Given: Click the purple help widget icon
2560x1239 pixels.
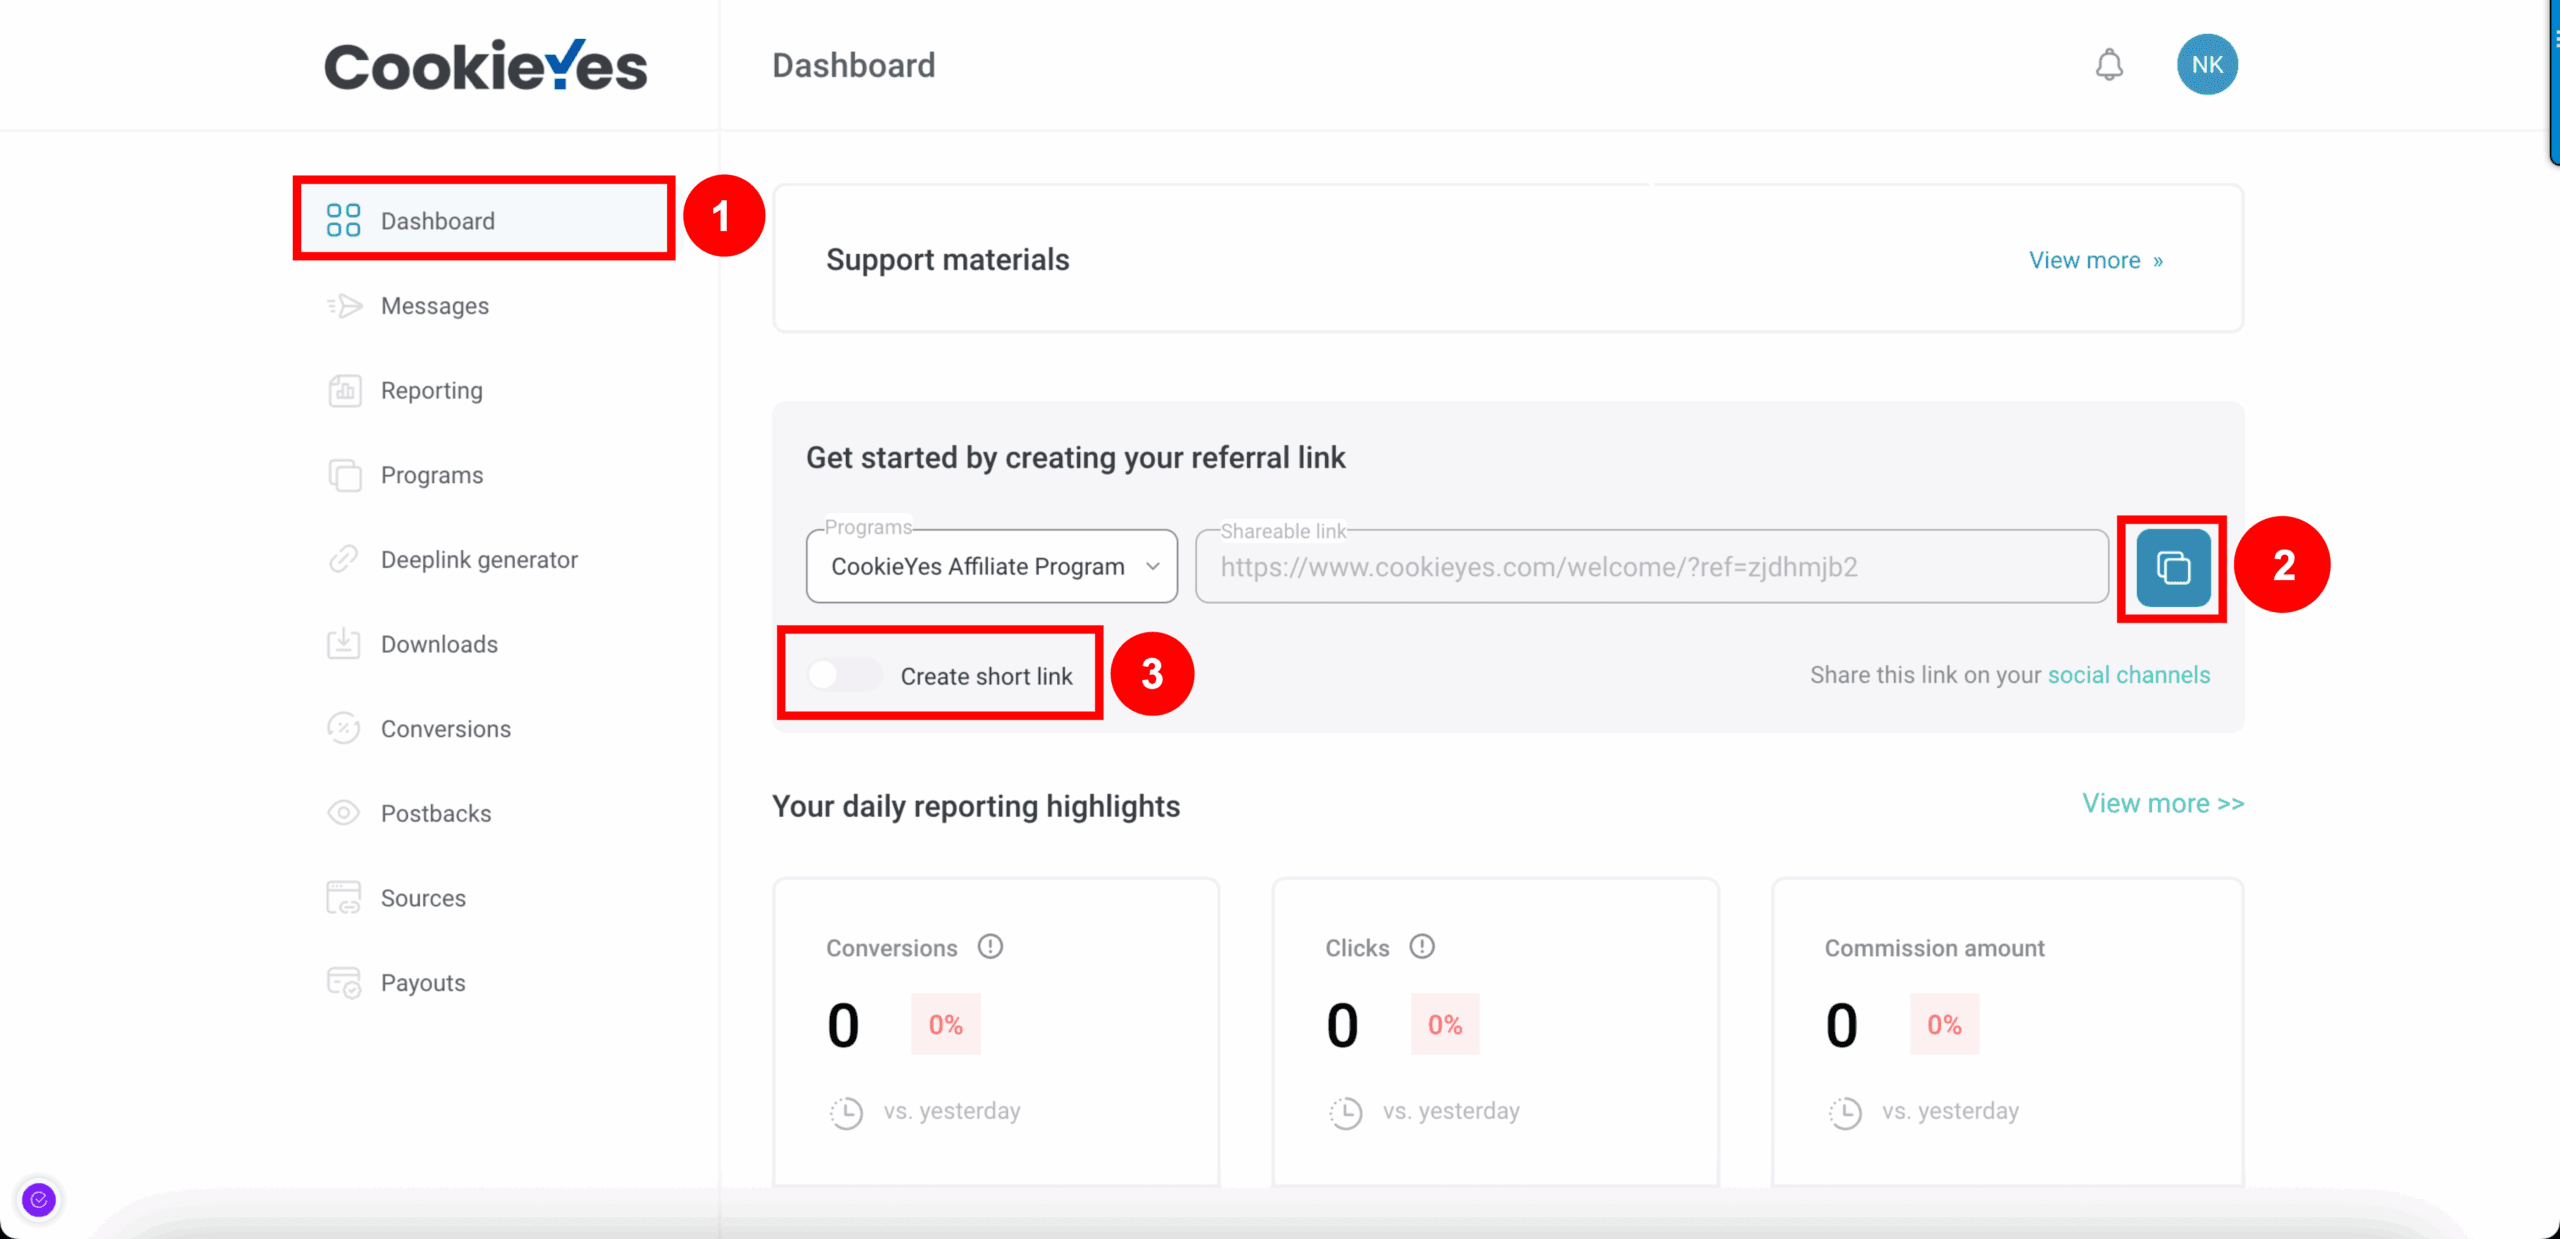Looking at the screenshot, I should click(39, 1199).
